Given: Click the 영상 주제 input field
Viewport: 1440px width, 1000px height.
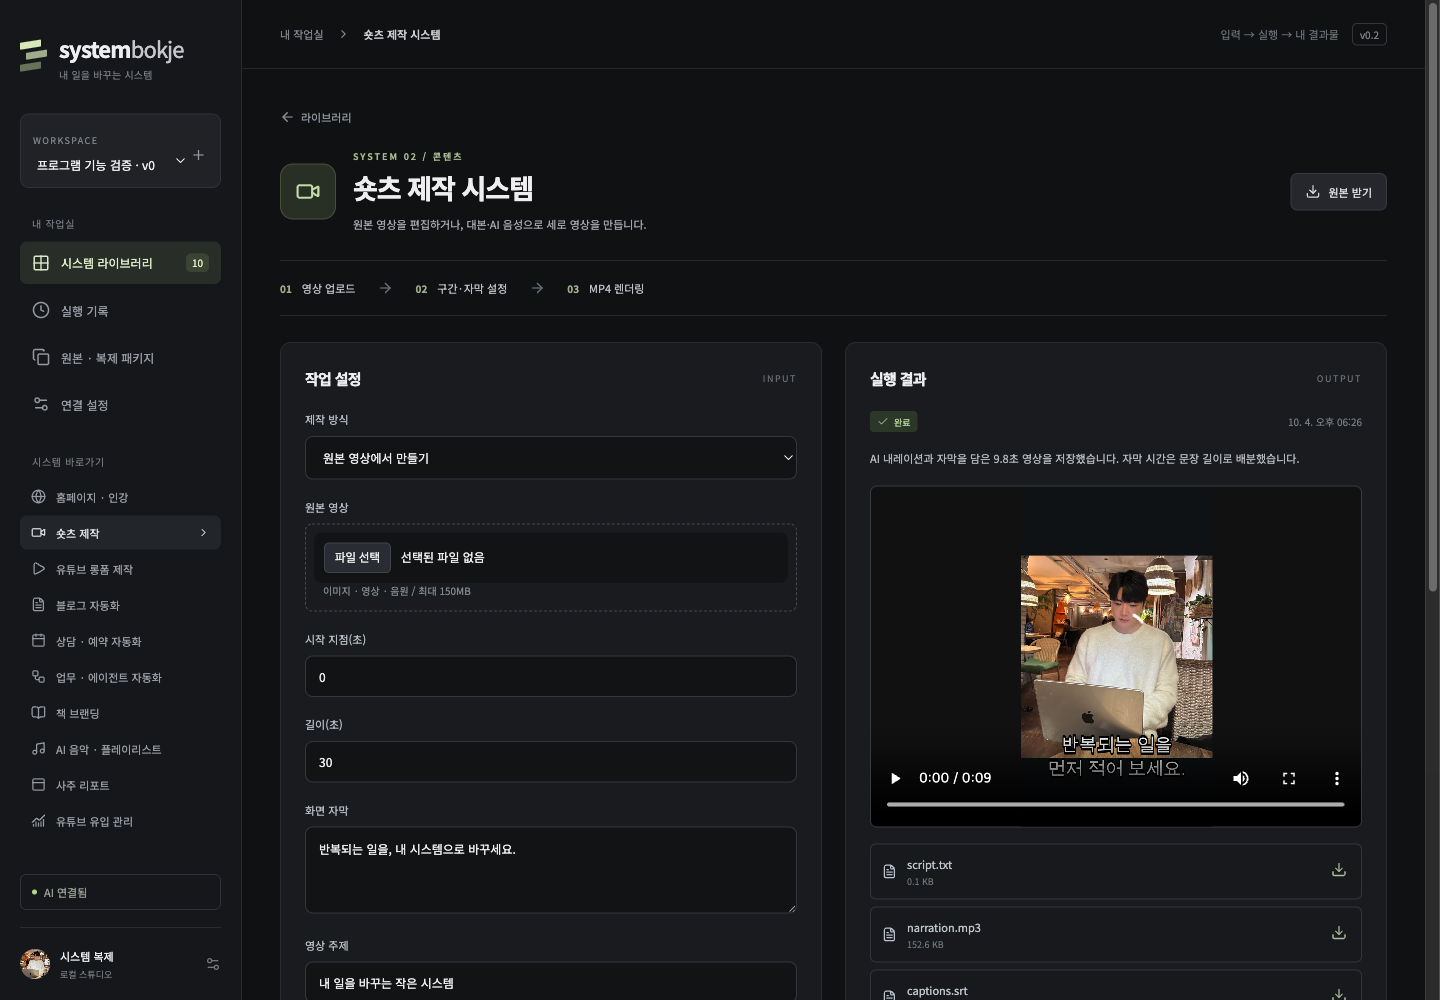Looking at the screenshot, I should pos(551,982).
